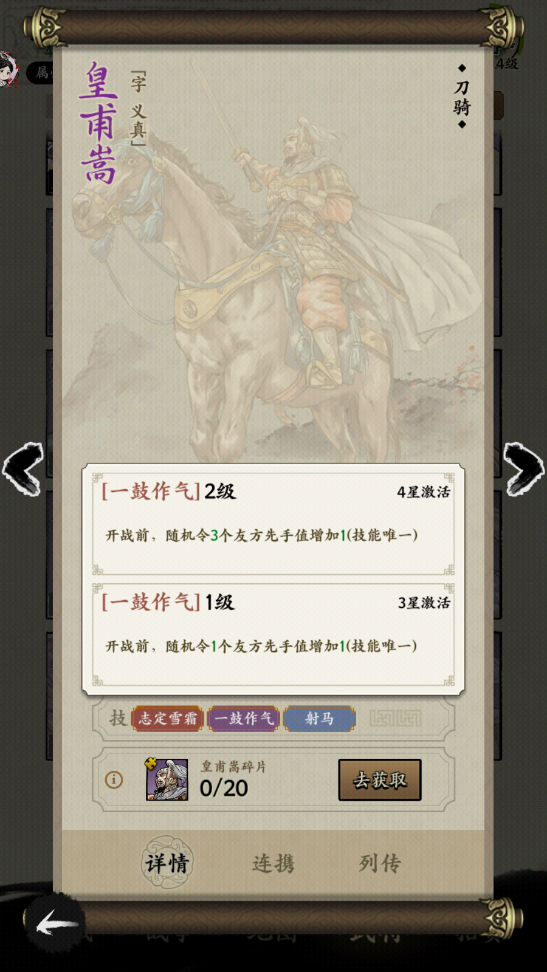Switch to the 连携 tab

coord(274,863)
